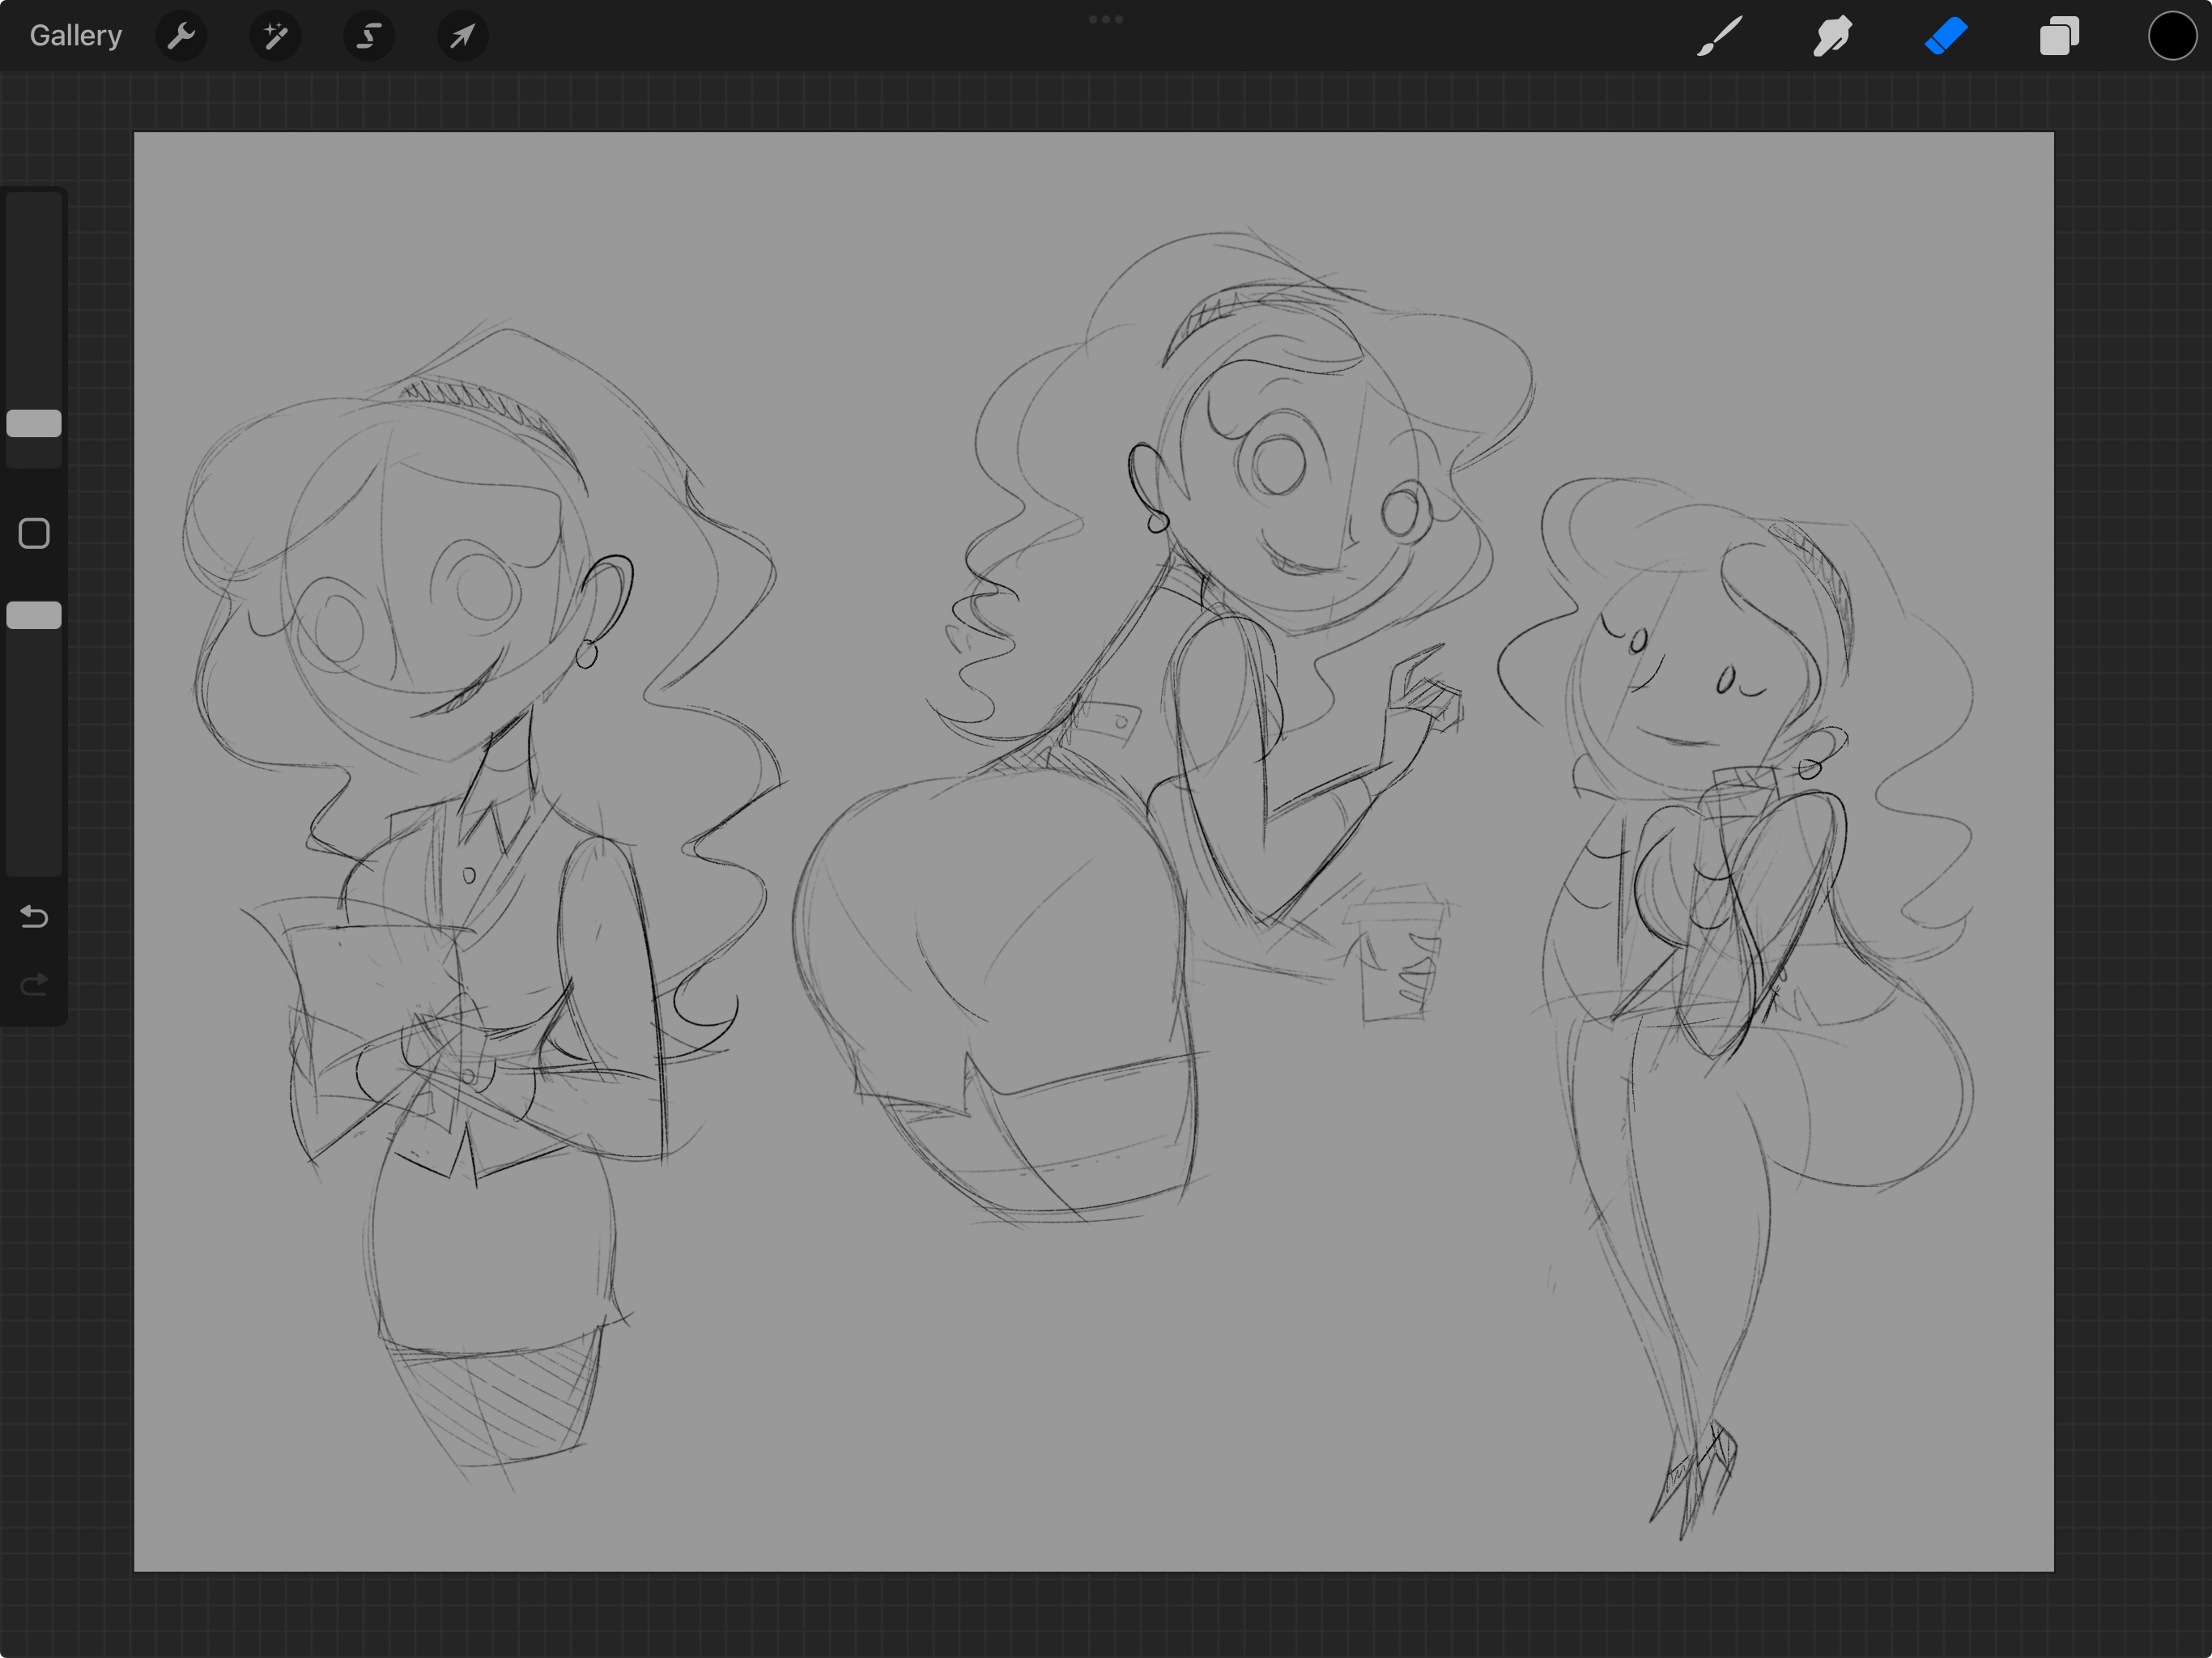2212x1658 pixels.
Task: Activate the Transform arrow tool
Action: pyautogui.click(x=463, y=37)
